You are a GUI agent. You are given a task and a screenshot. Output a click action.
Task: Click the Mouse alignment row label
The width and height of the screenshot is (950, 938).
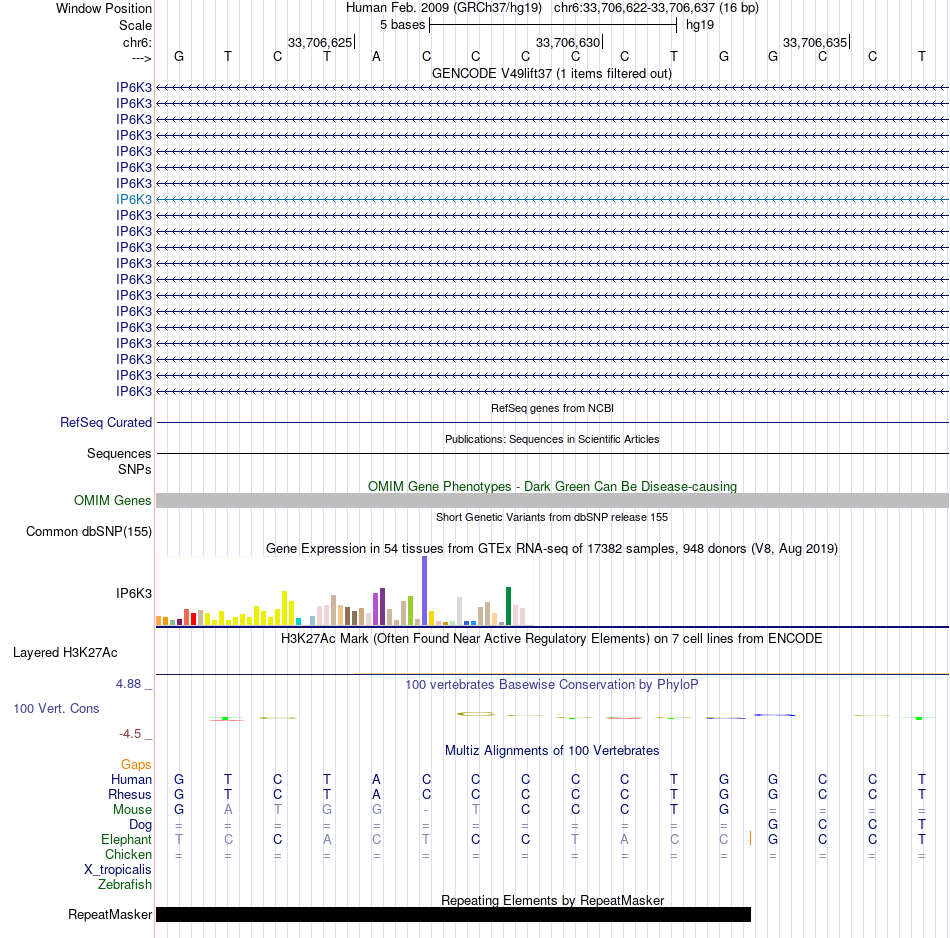tap(133, 810)
